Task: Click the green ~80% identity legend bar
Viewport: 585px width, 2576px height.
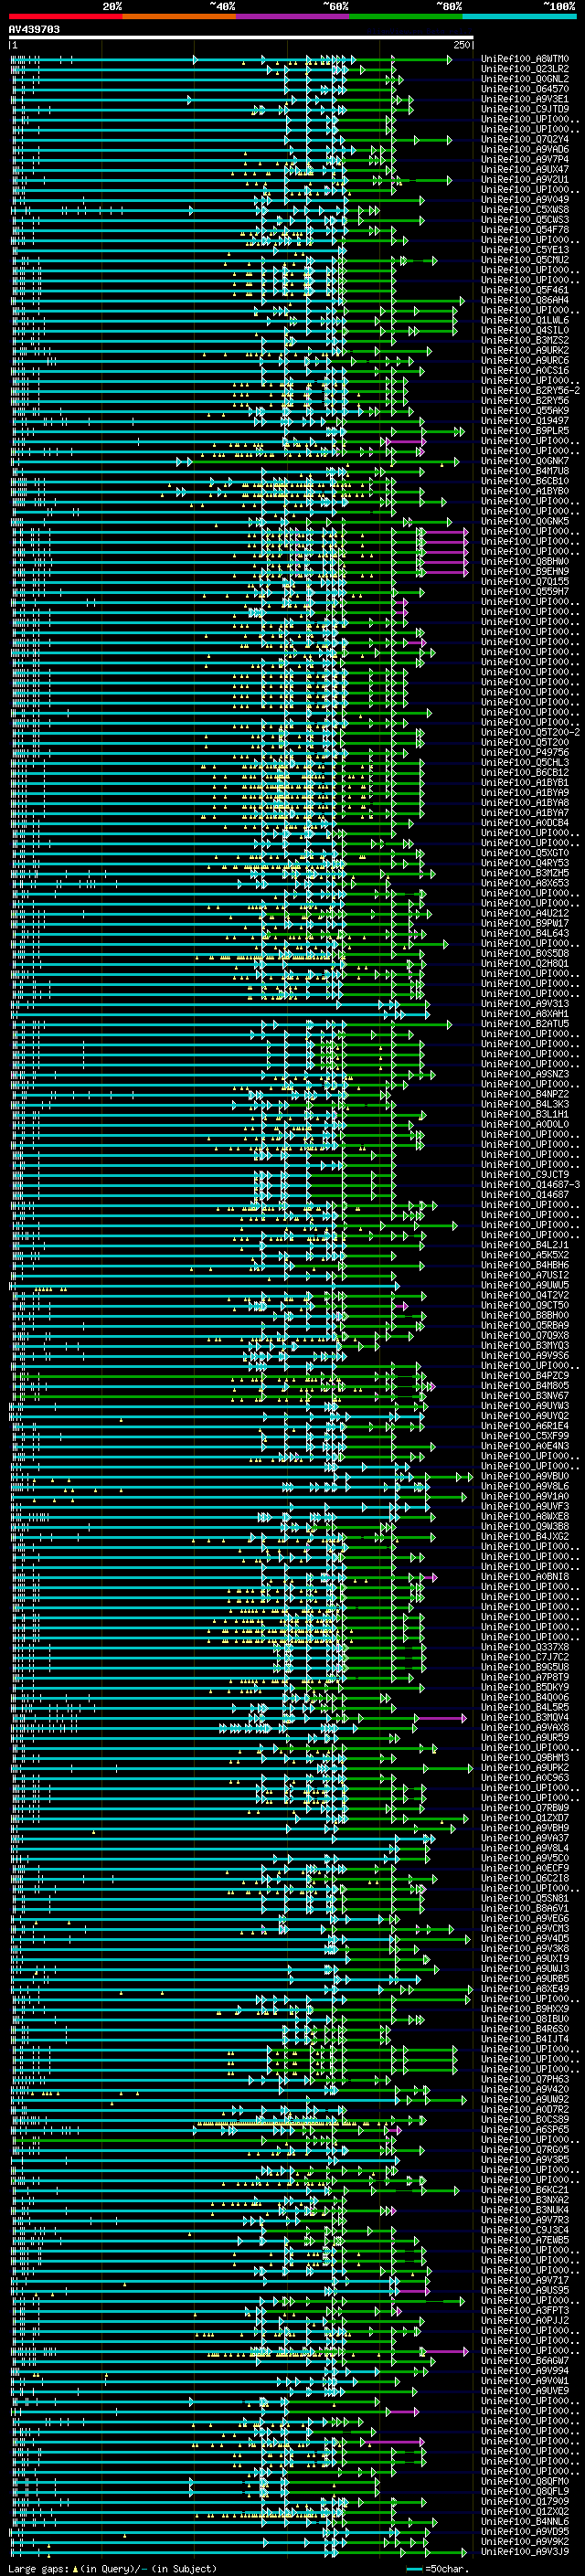Action: point(406,16)
